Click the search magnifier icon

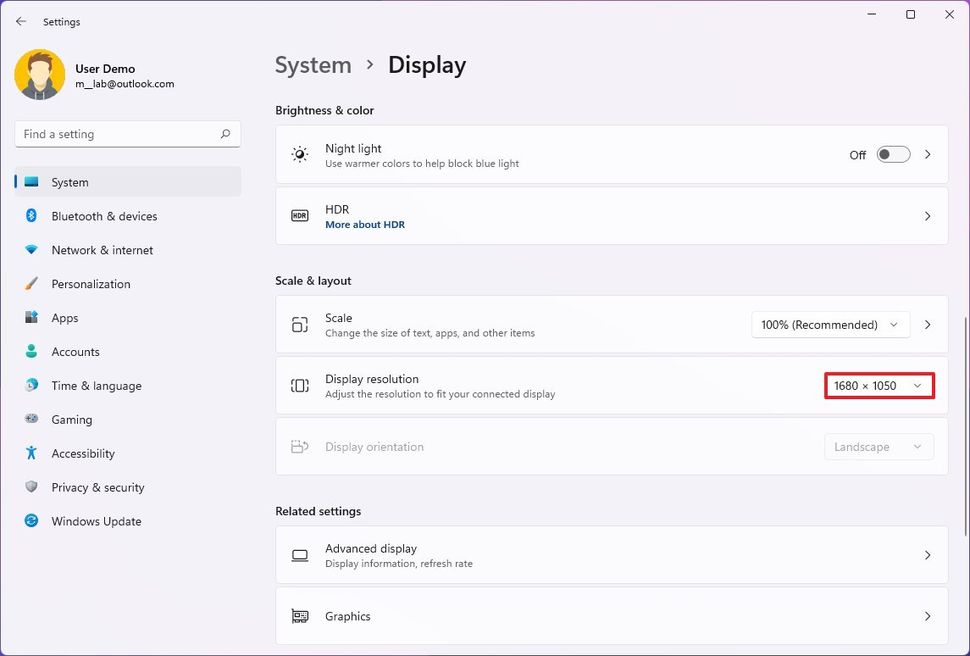click(225, 134)
